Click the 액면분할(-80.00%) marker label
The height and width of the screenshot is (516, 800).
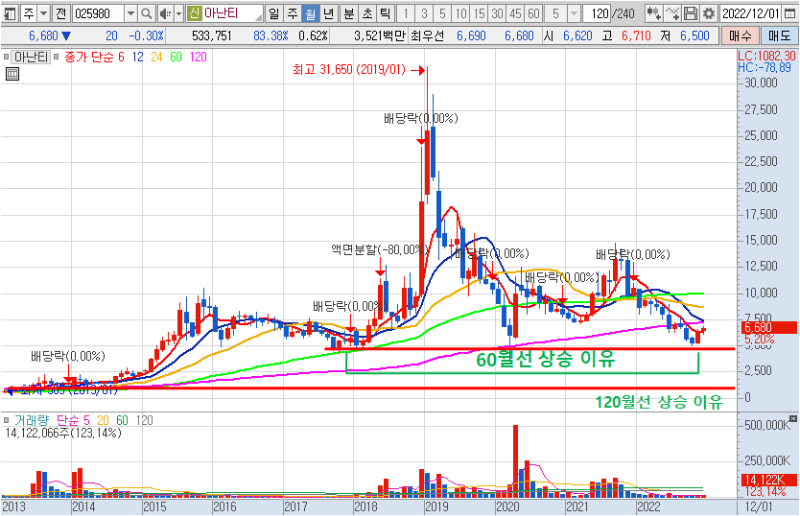click(379, 250)
